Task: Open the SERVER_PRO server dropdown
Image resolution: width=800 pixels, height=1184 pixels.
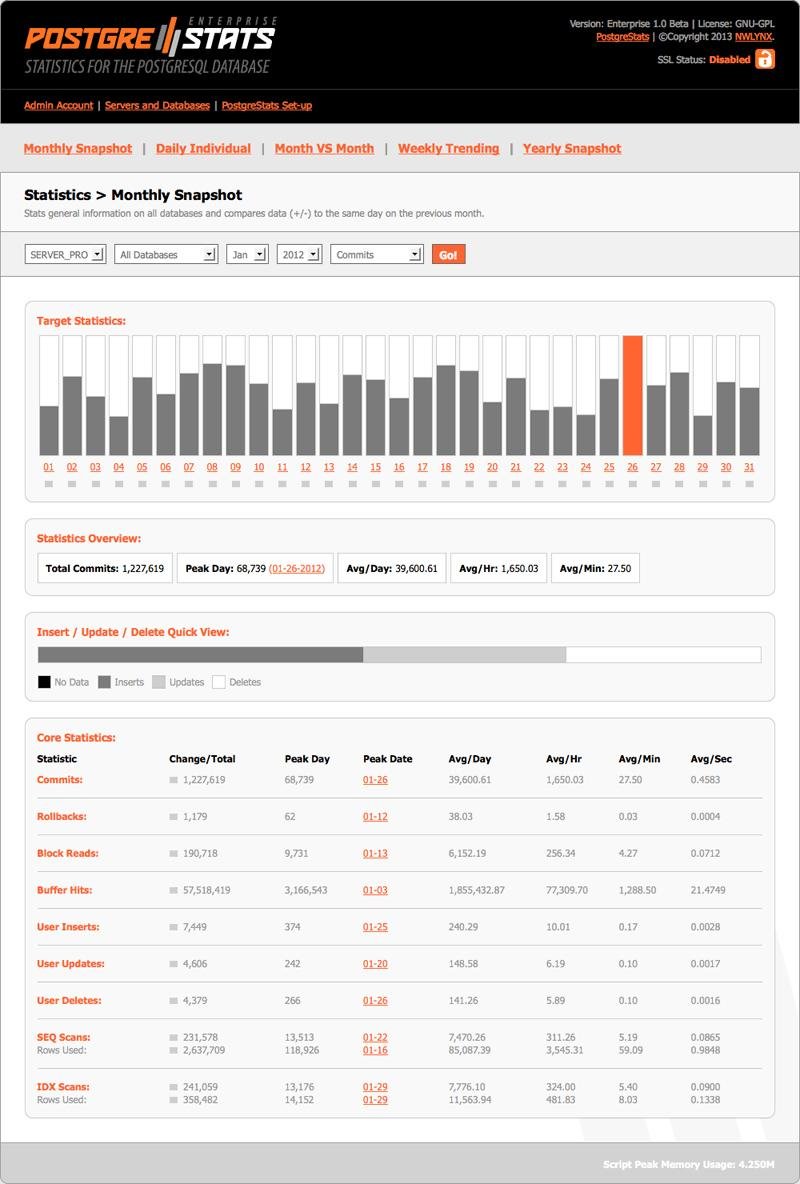Action: click(64, 253)
